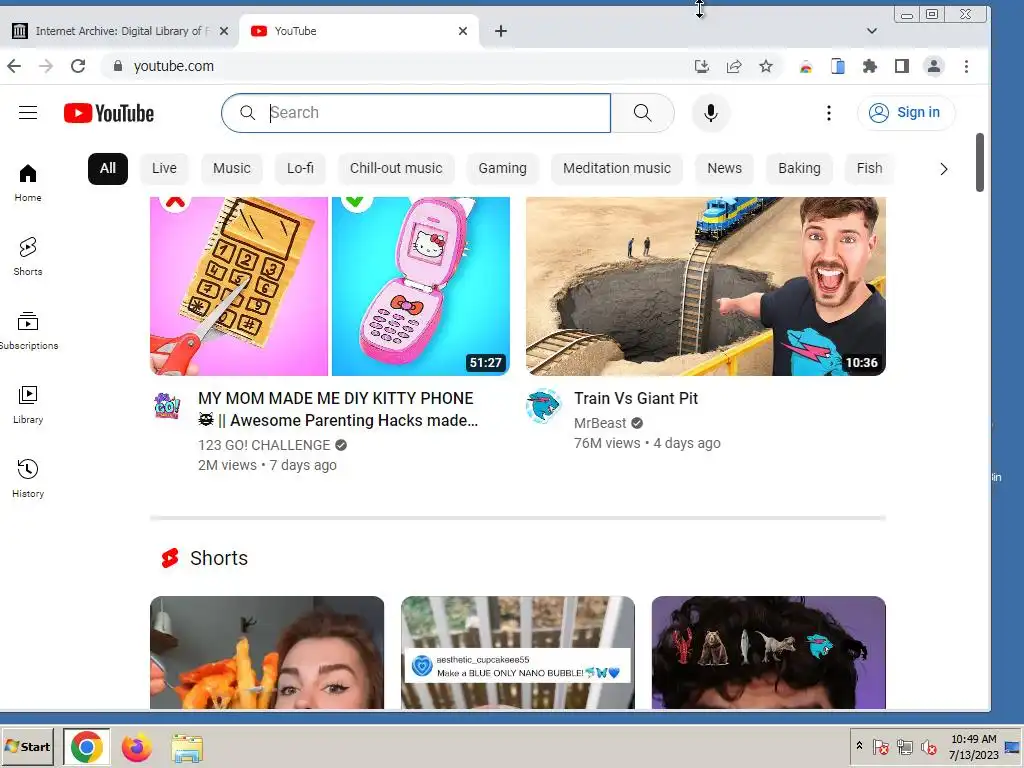The width and height of the screenshot is (1024, 768).
Task: Show hidden system tray icons
Action: coord(859,746)
